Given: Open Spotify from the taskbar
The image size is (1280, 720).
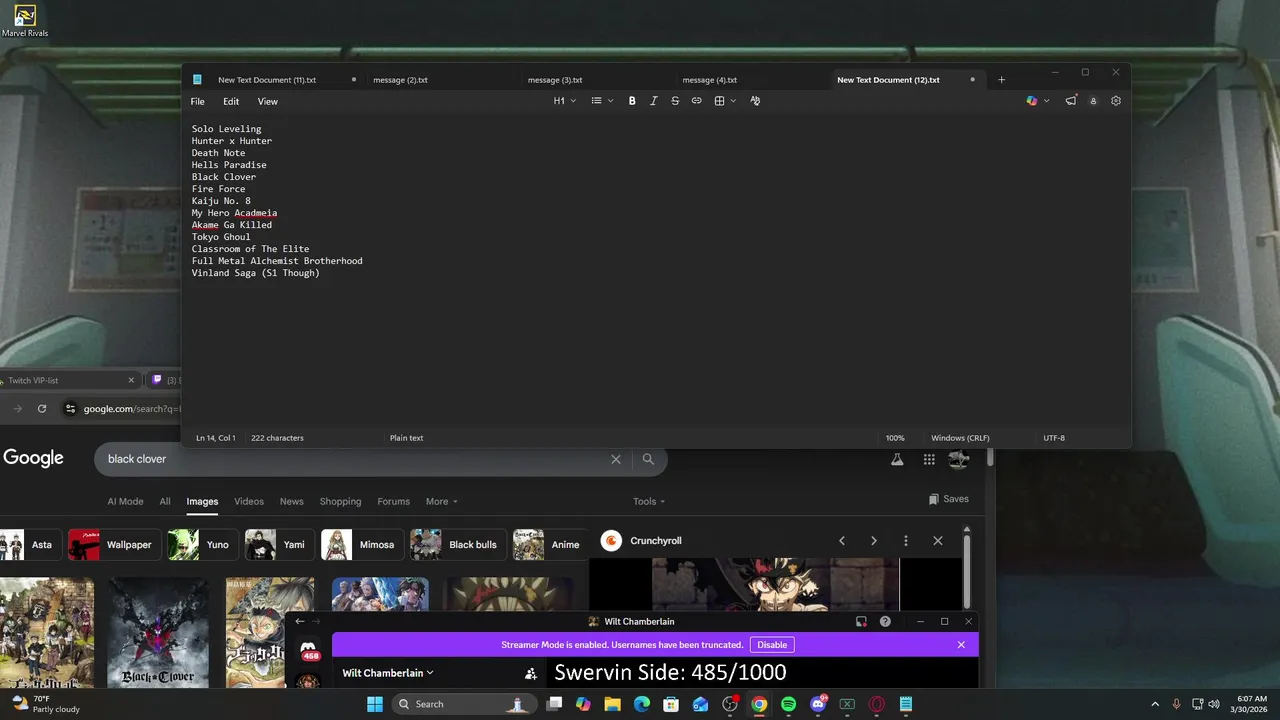Looking at the screenshot, I should click(788, 704).
